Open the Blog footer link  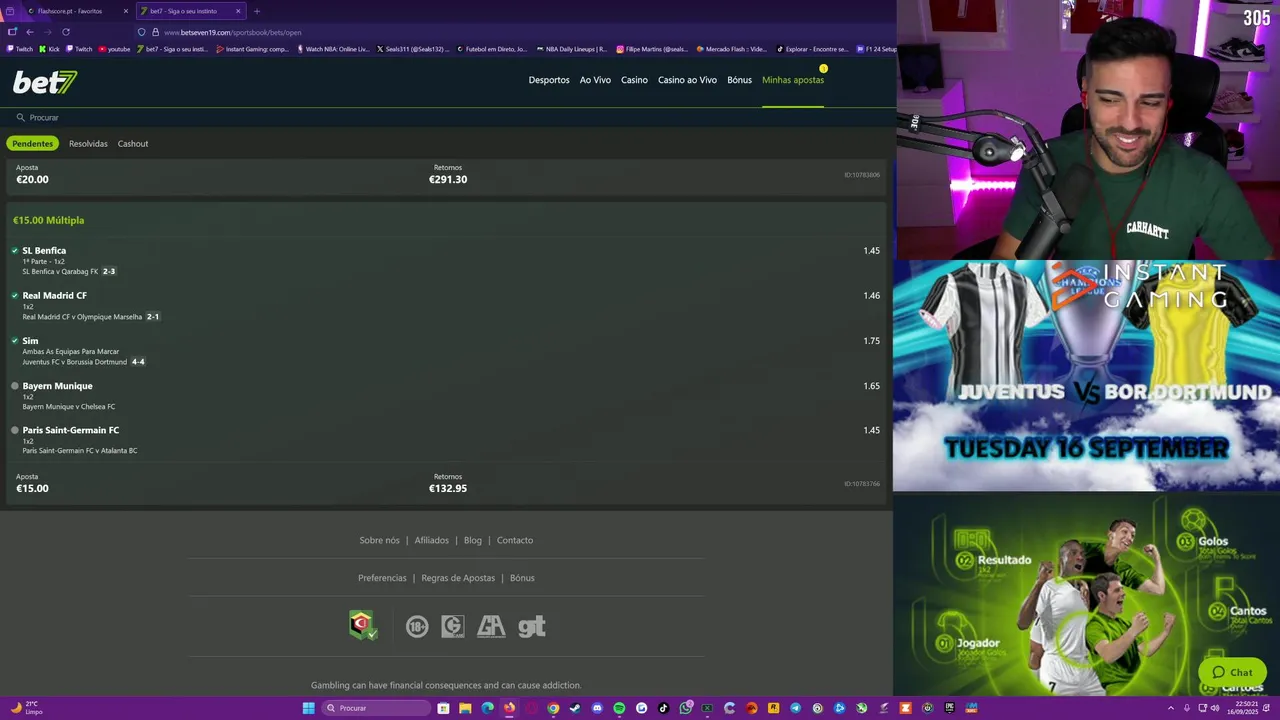pyautogui.click(x=473, y=541)
